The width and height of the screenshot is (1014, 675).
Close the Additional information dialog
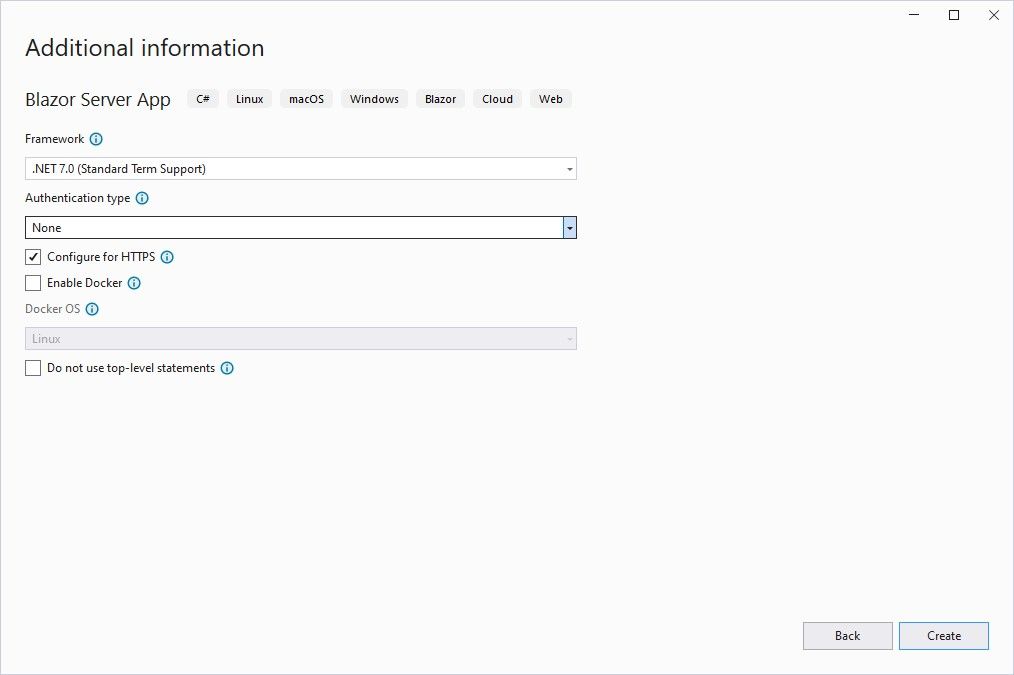pos(993,15)
